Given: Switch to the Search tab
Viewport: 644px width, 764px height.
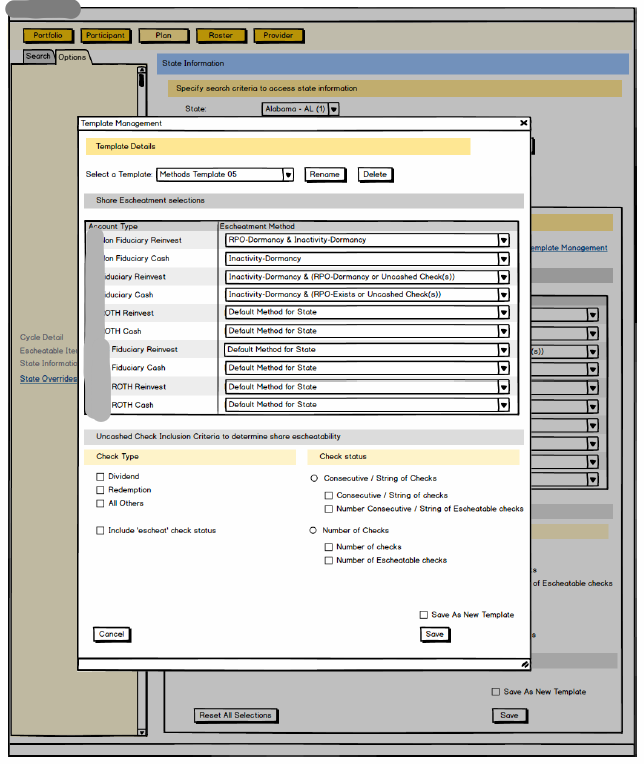Looking at the screenshot, I should tap(38, 57).
